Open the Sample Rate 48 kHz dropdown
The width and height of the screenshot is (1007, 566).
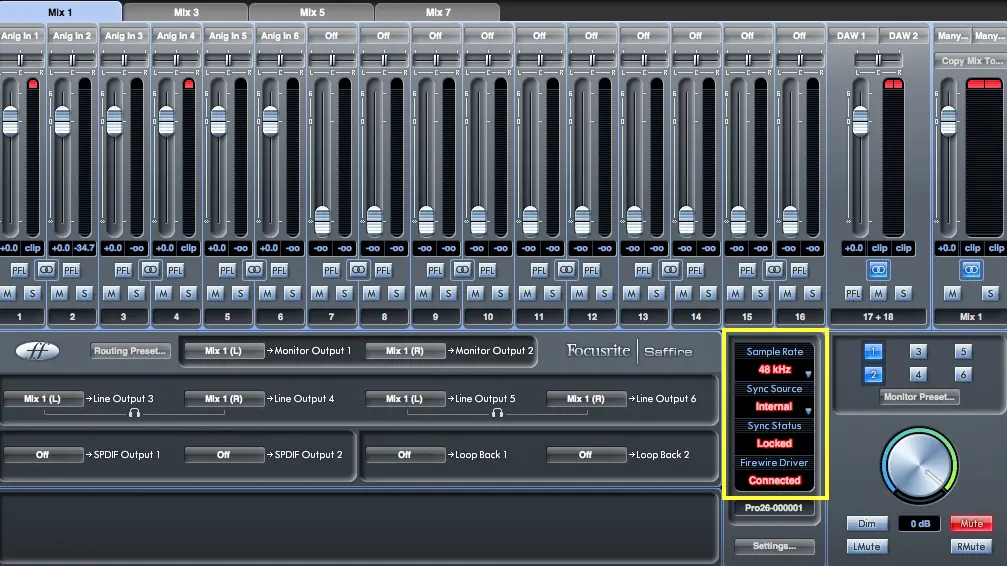tap(775, 370)
